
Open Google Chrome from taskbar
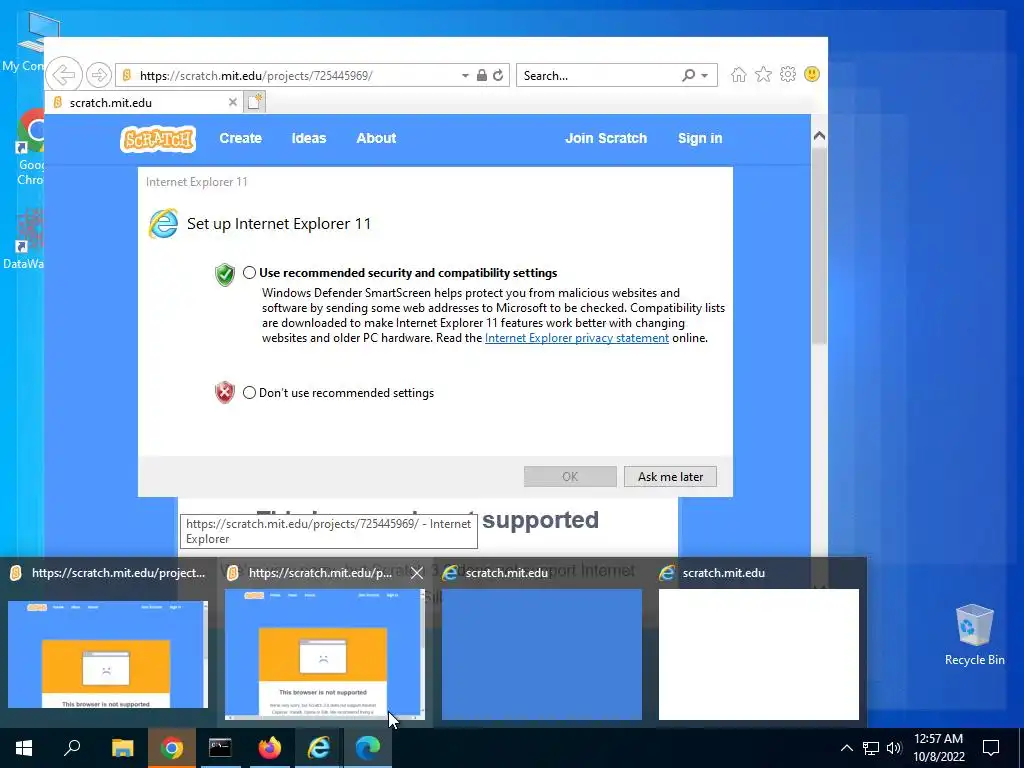tap(172, 748)
